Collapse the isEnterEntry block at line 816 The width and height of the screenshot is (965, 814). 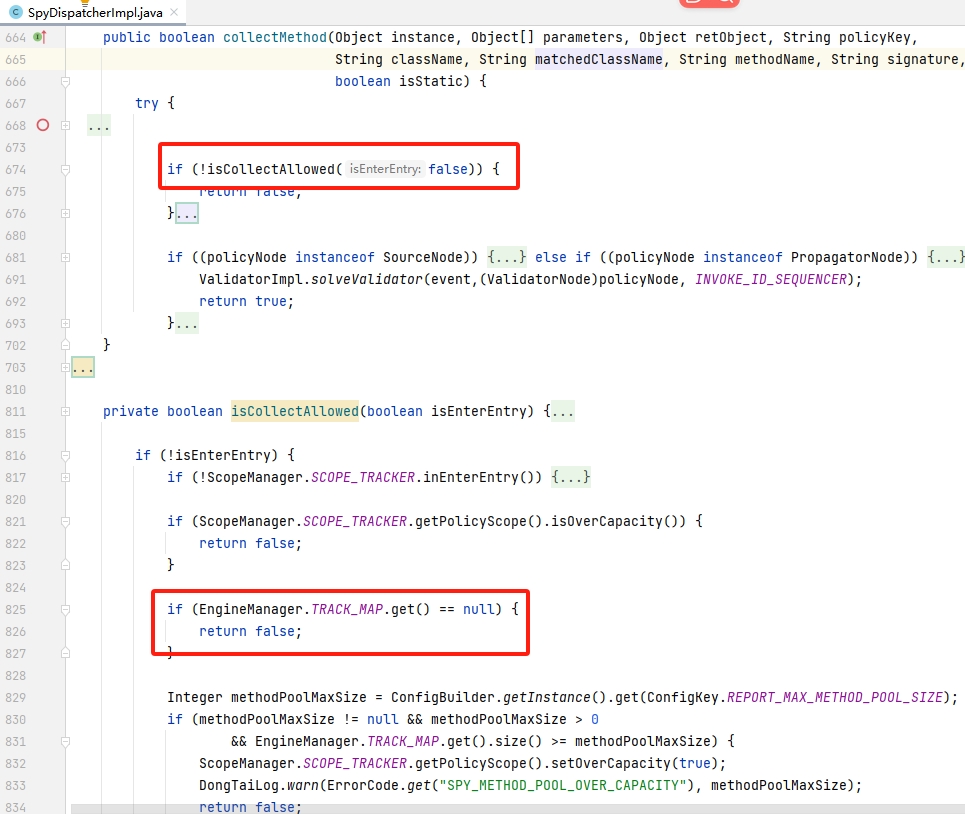tap(65, 456)
